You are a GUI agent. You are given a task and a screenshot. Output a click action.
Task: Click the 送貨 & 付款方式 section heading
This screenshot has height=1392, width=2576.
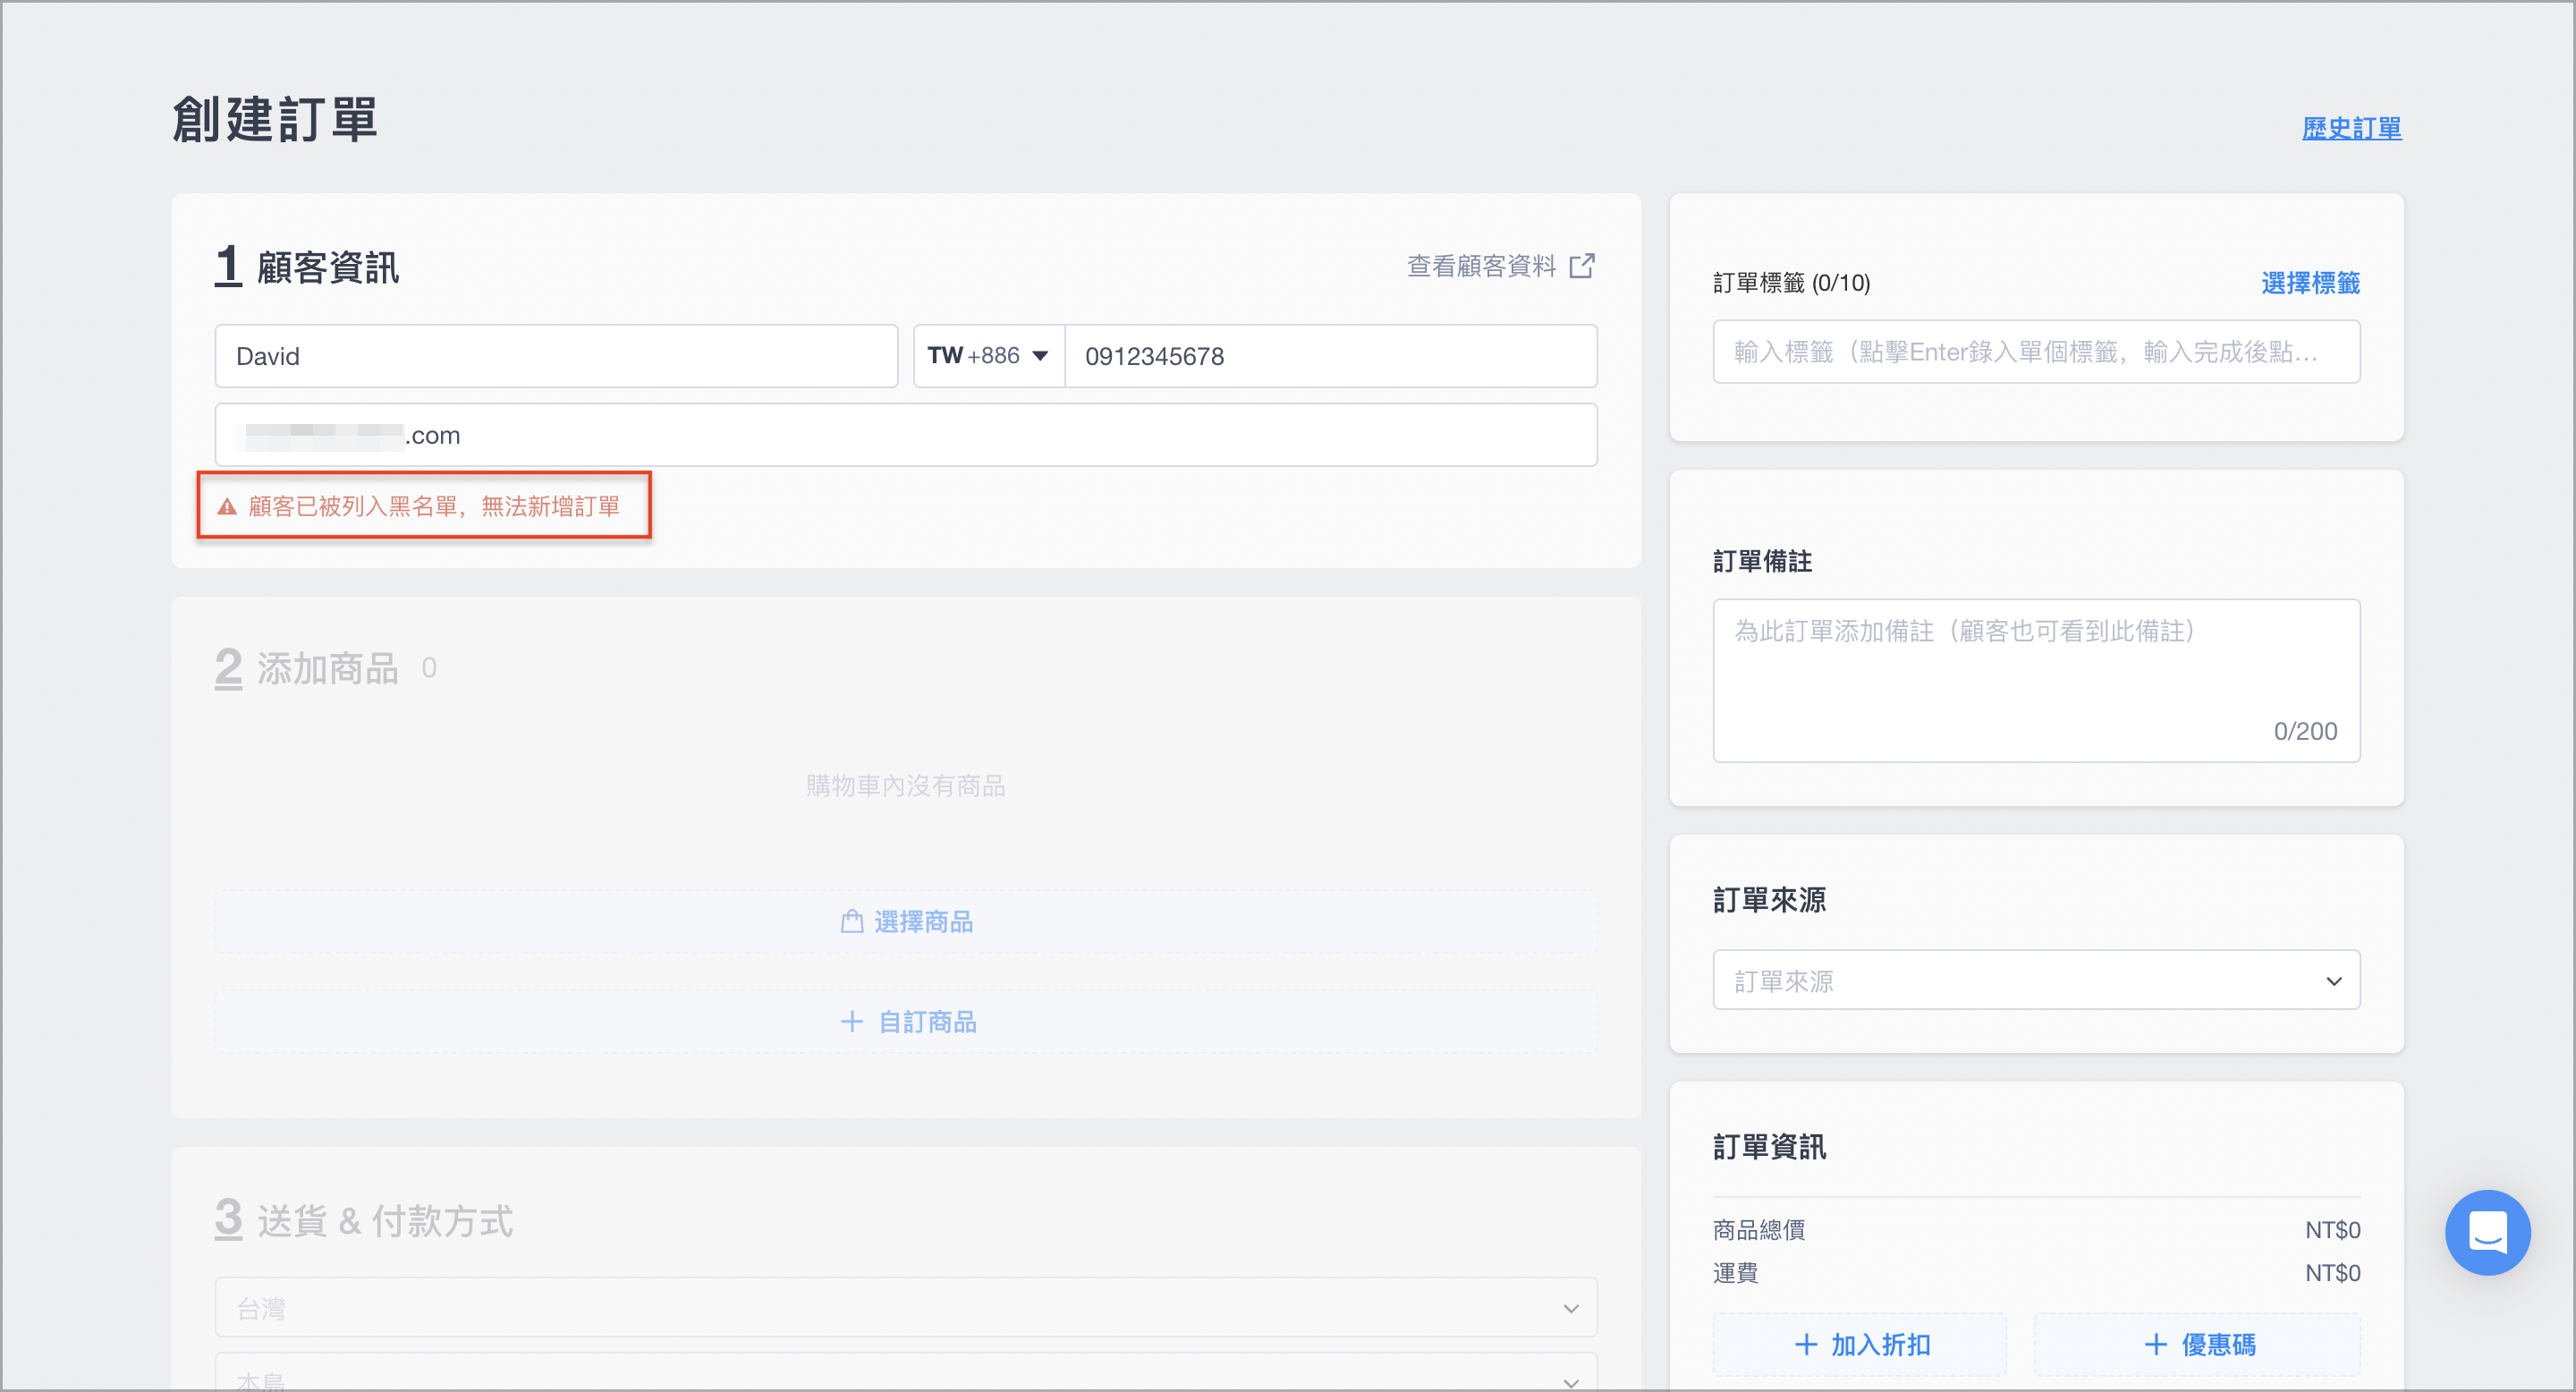(x=385, y=1221)
